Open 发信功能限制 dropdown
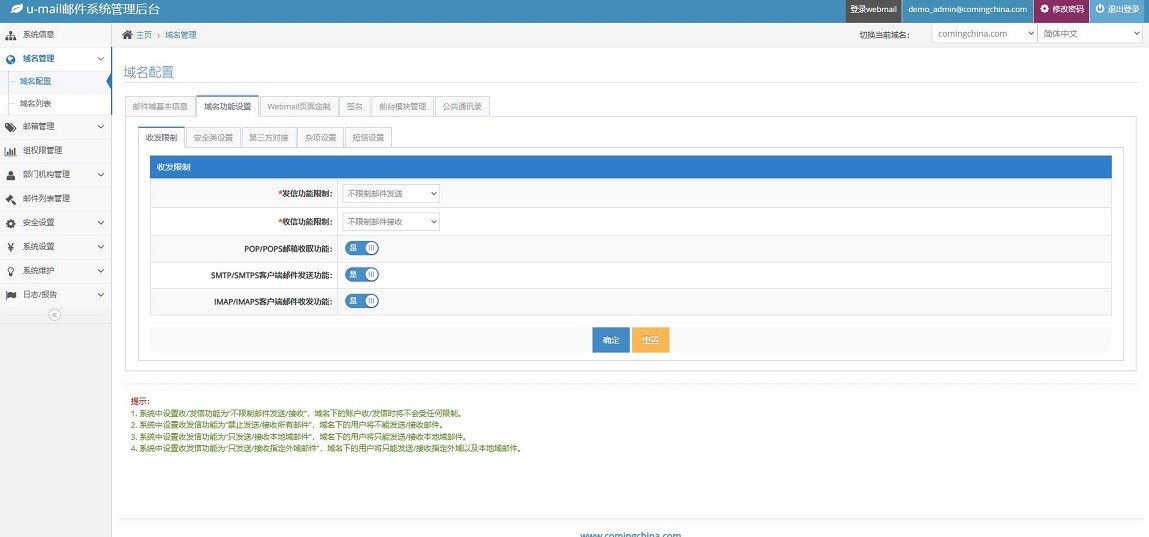The image size is (1149, 537). 391,193
